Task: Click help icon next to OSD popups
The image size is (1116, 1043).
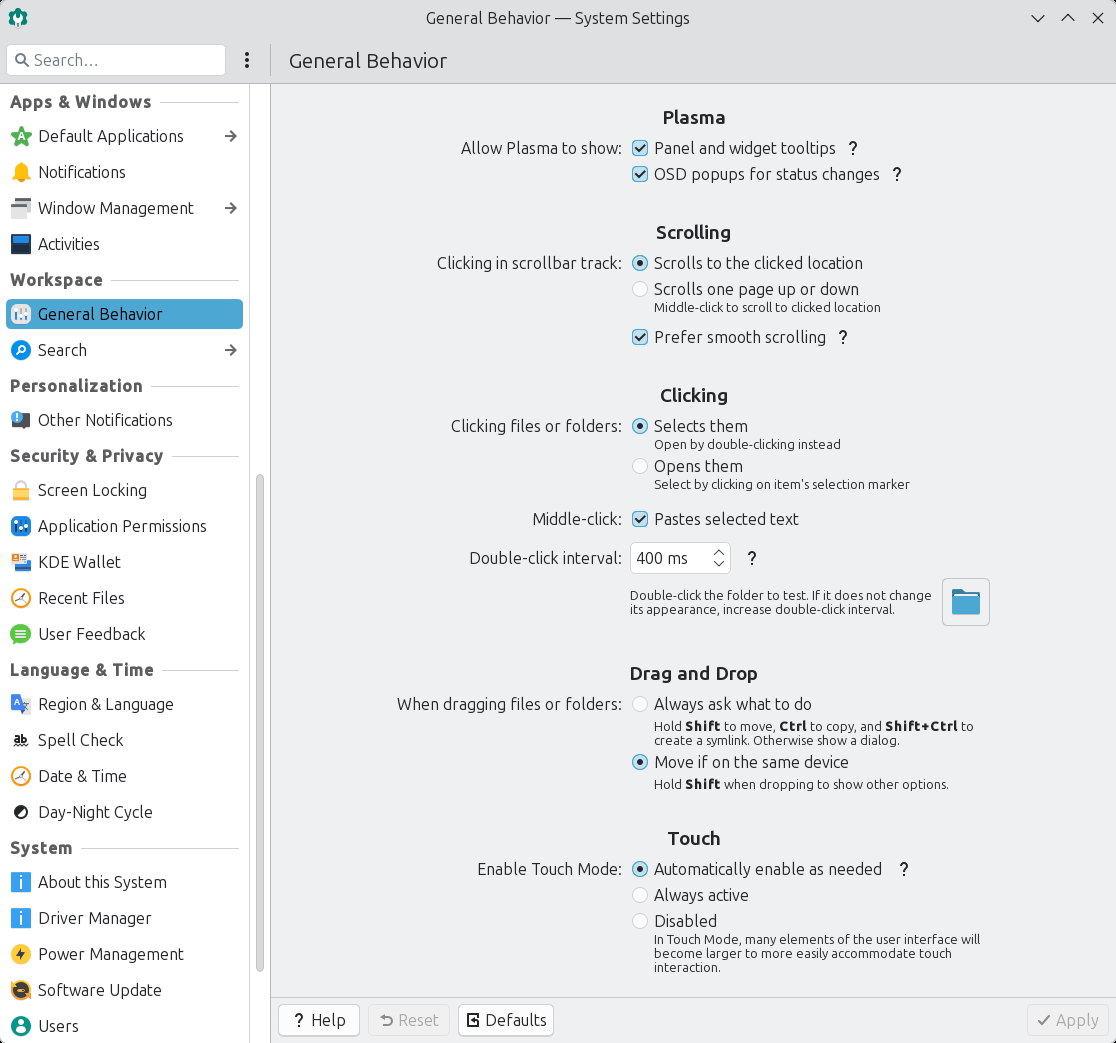Action: [x=897, y=174]
